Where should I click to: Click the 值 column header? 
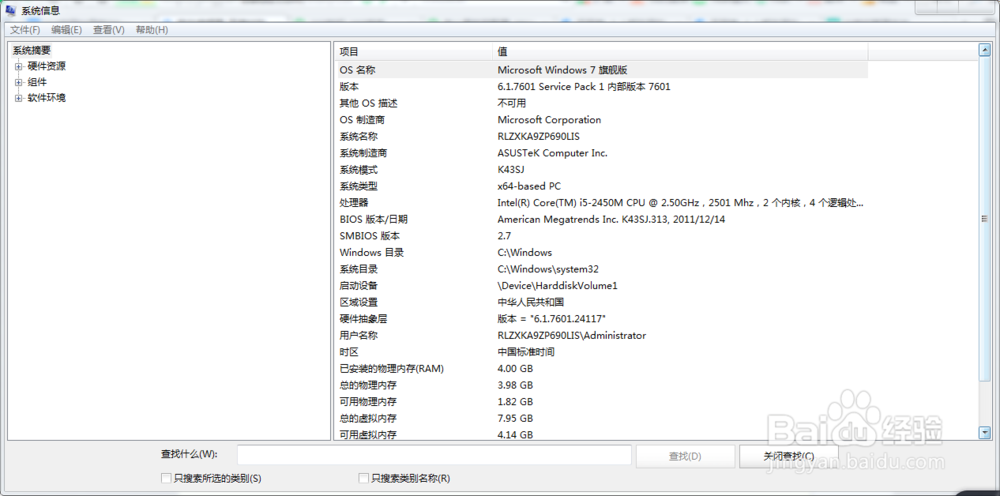pos(680,52)
